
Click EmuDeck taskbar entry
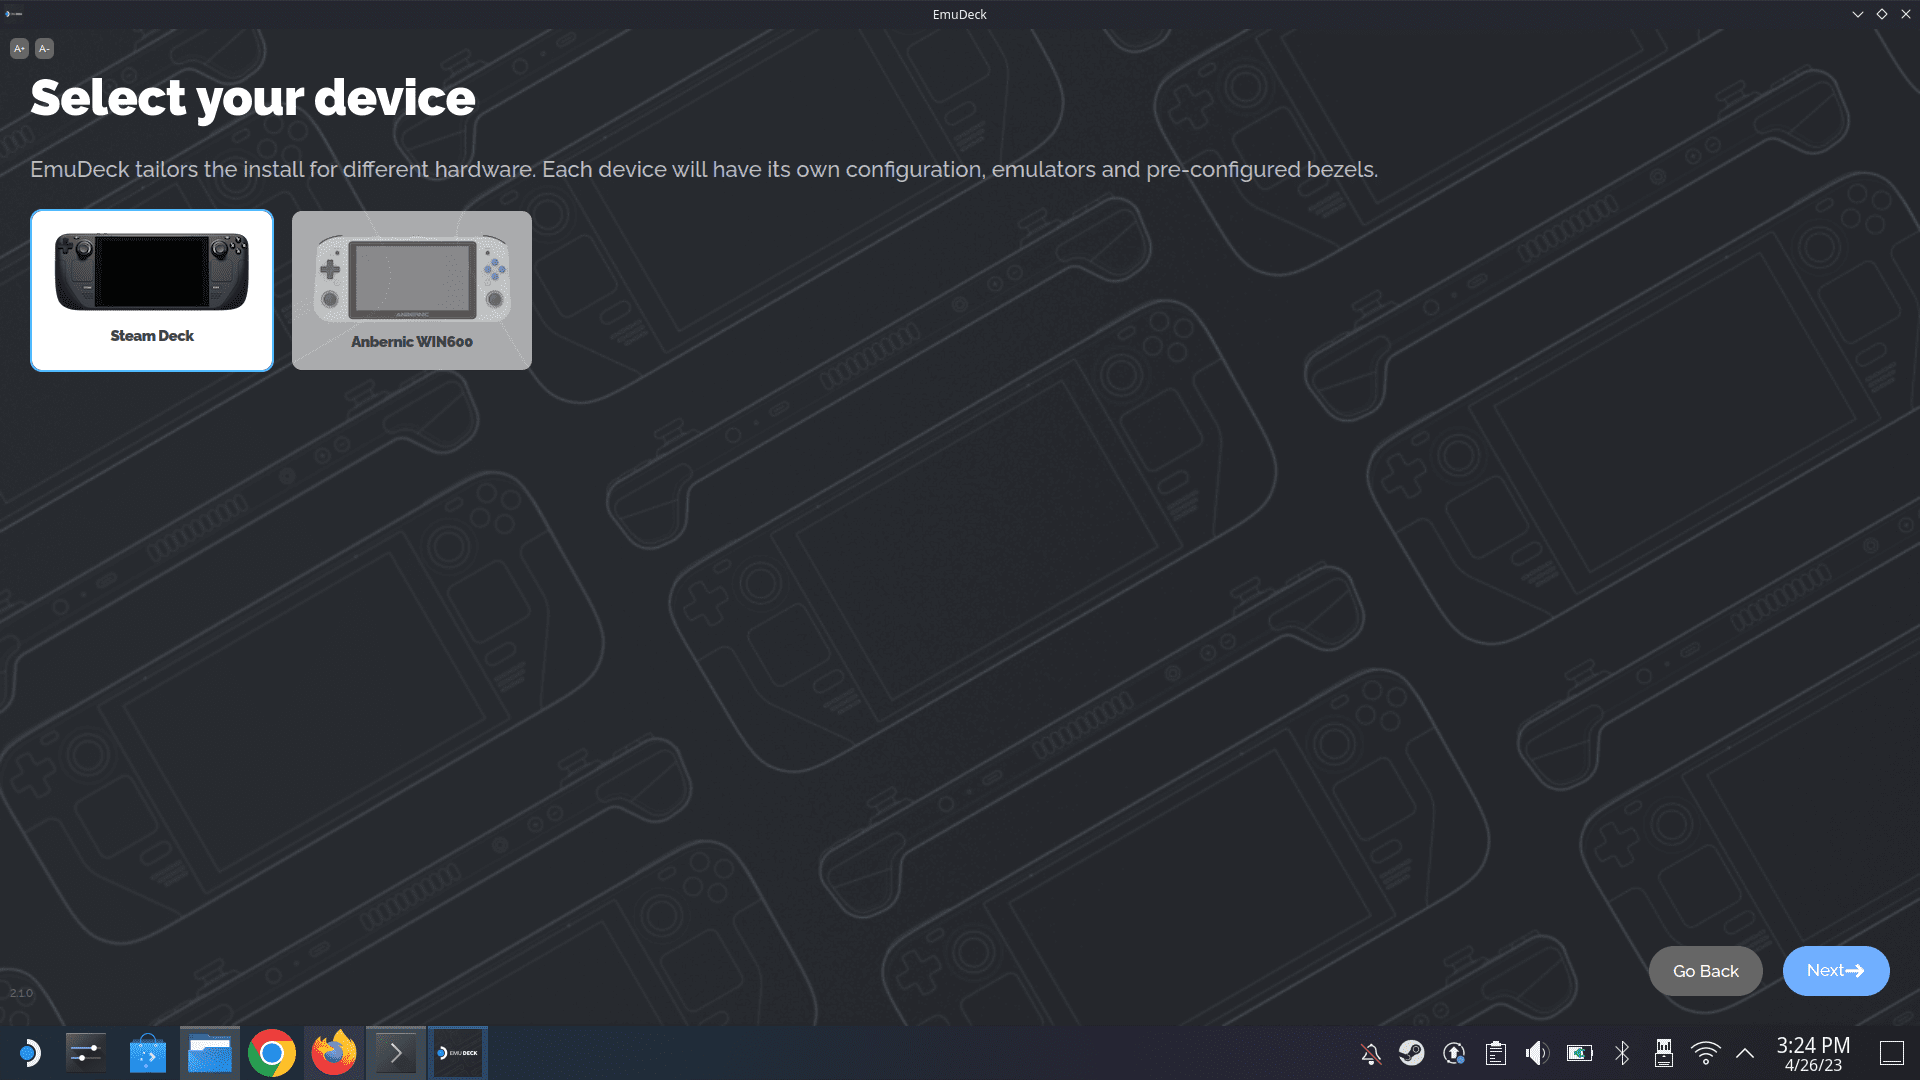click(x=458, y=1053)
